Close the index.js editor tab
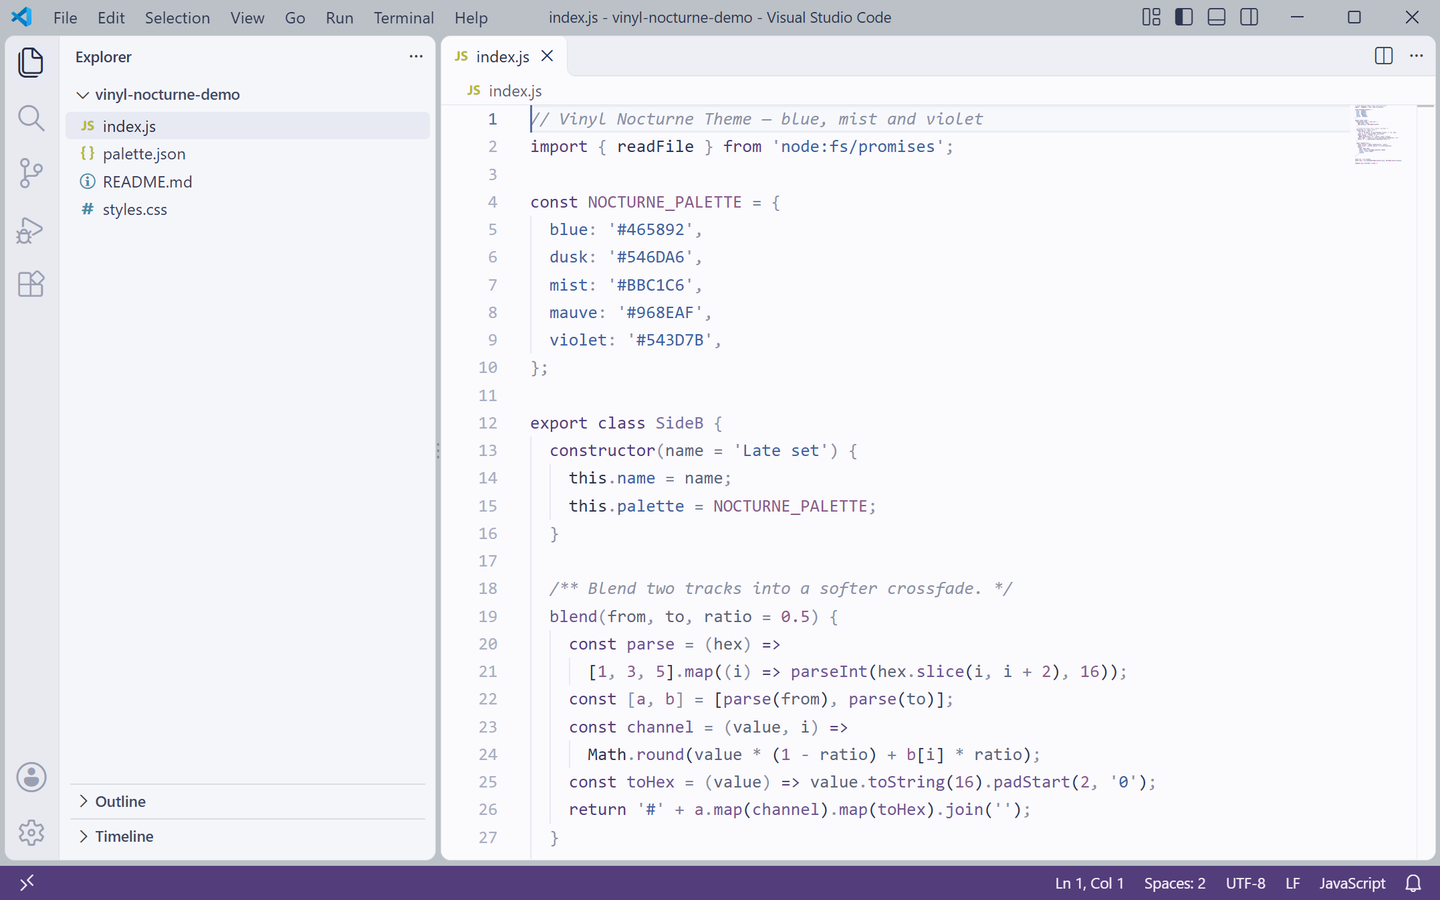1440x900 pixels. click(547, 56)
